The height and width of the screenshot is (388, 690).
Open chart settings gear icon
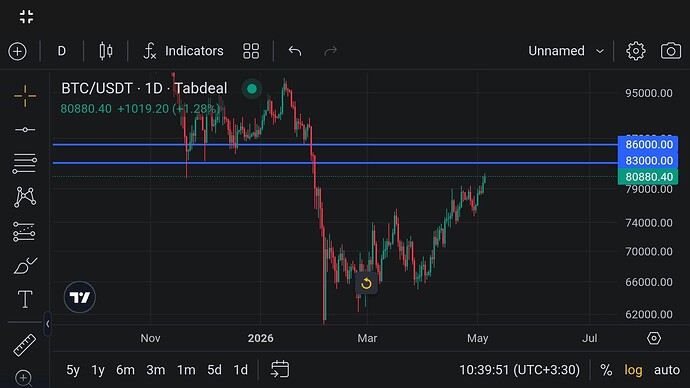636,51
